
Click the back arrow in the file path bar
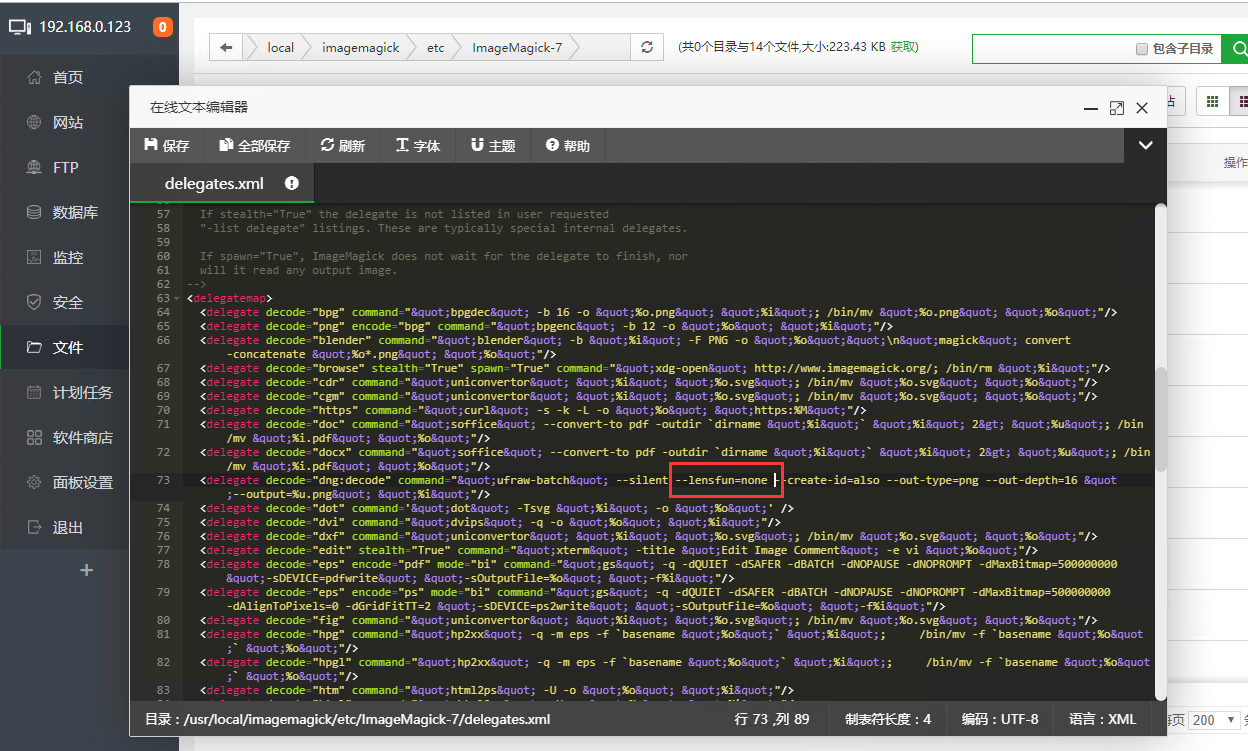point(227,47)
